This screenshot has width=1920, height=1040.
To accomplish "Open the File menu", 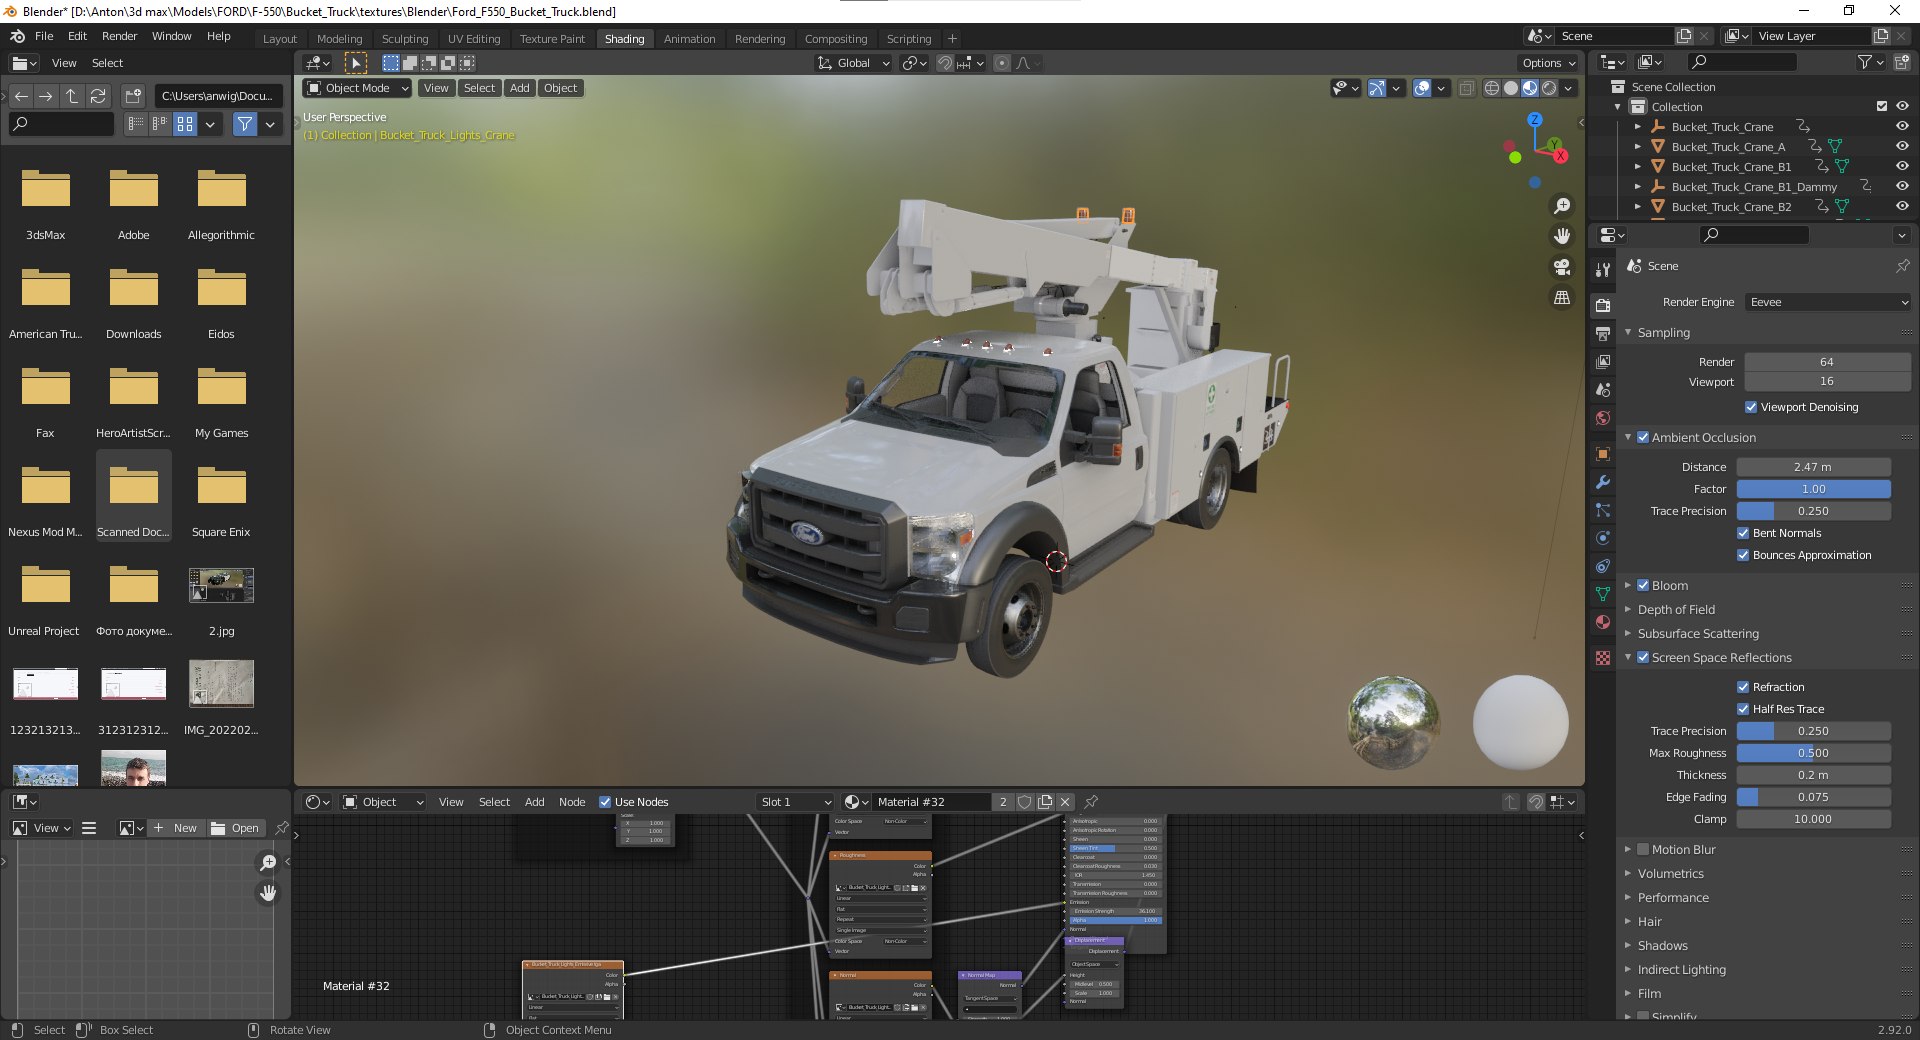I will point(44,36).
